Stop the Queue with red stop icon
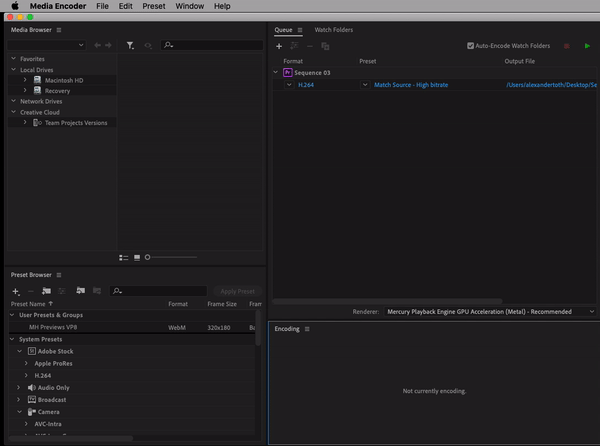This screenshot has width=600, height=446. [567, 46]
